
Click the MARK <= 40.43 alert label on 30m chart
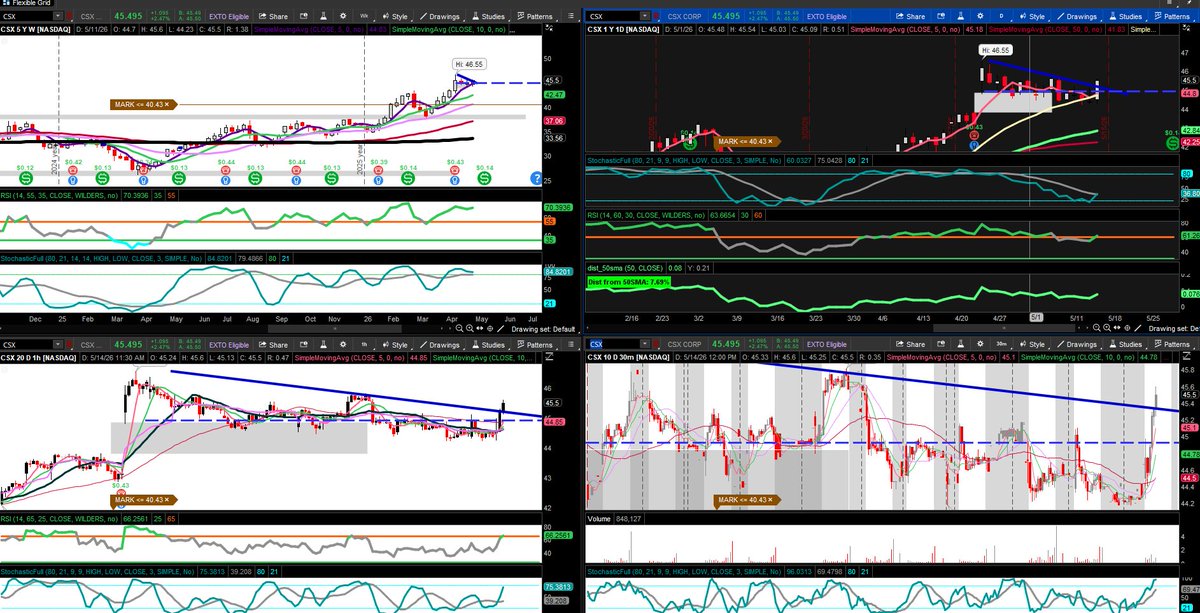click(x=750, y=499)
